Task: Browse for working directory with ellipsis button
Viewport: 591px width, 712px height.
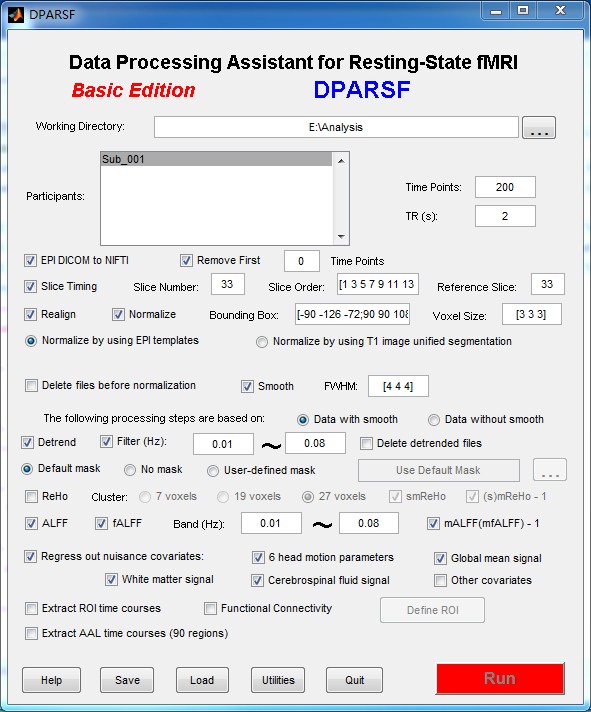Action: point(539,128)
